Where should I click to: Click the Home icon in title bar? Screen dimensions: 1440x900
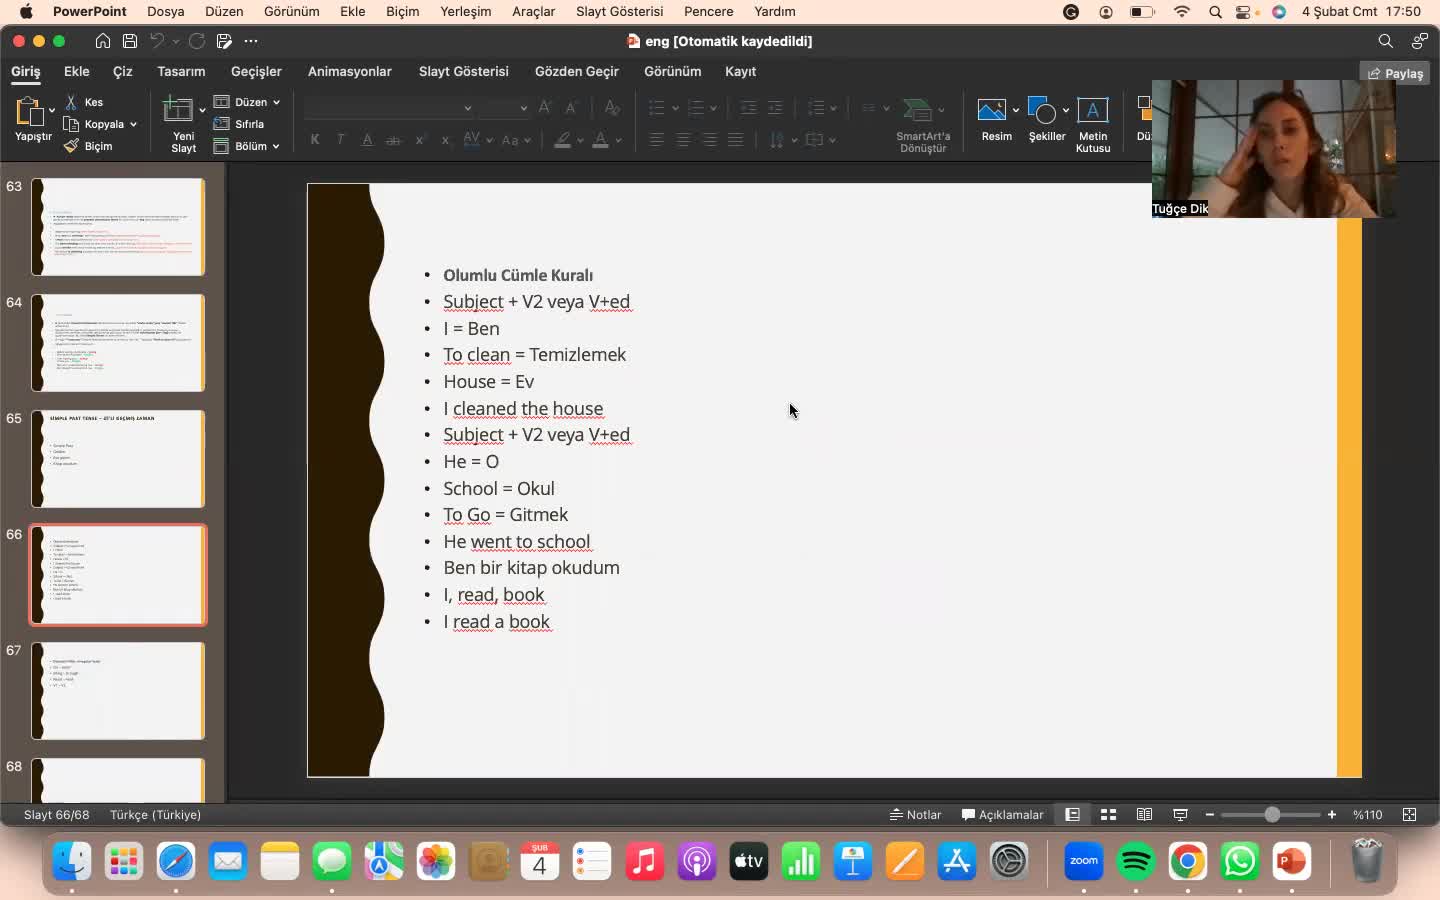click(103, 41)
